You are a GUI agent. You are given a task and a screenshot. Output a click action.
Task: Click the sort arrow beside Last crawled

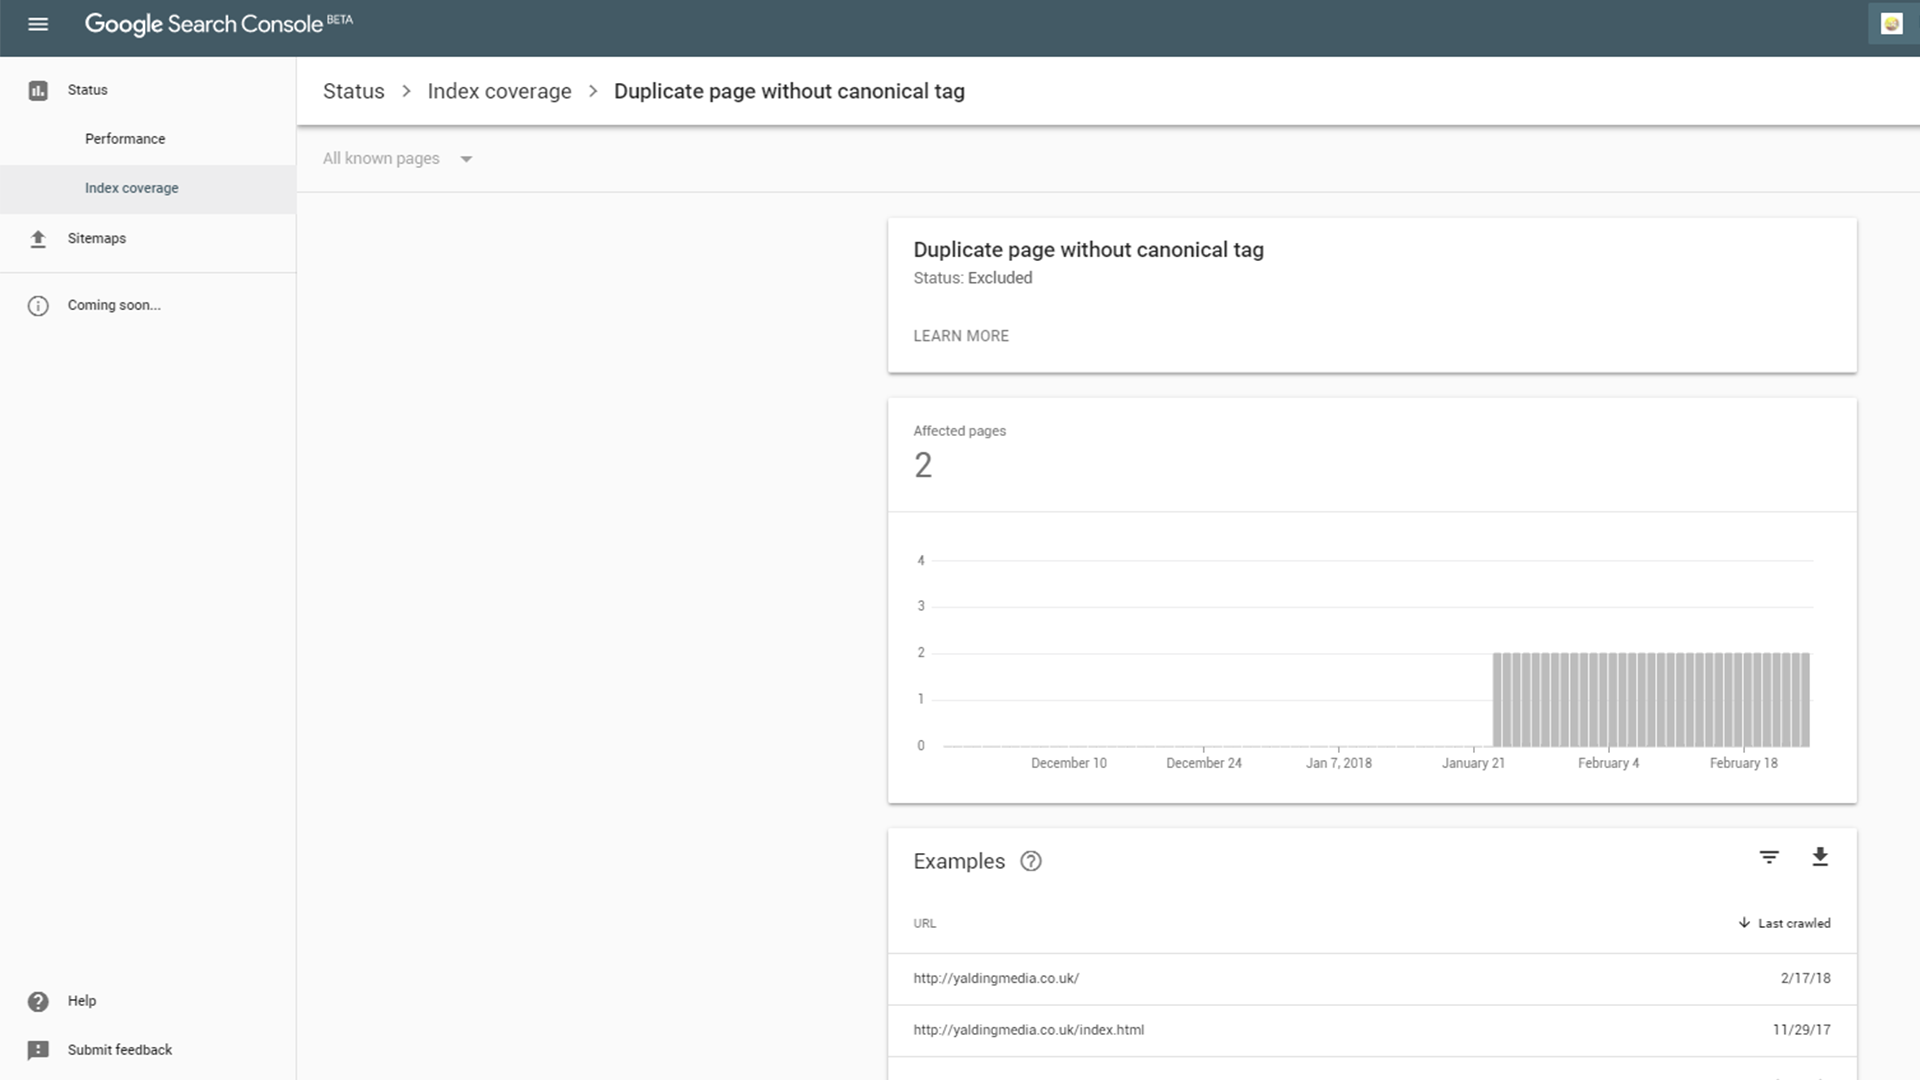click(x=1744, y=923)
